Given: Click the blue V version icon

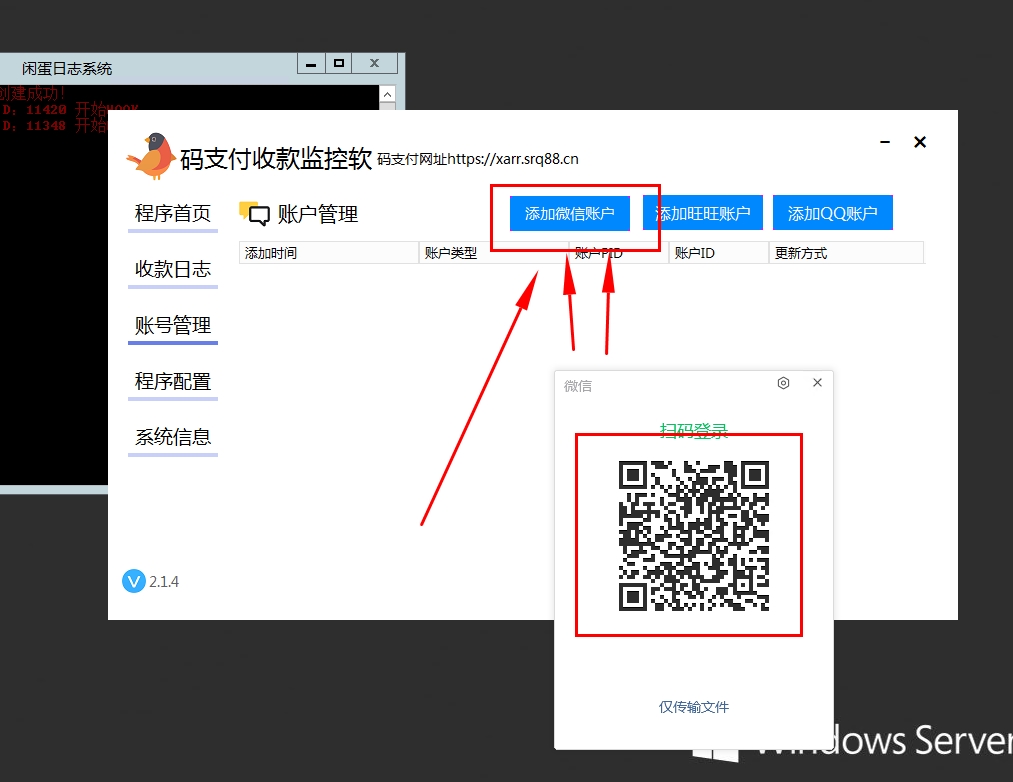Looking at the screenshot, I should (134, 581).
